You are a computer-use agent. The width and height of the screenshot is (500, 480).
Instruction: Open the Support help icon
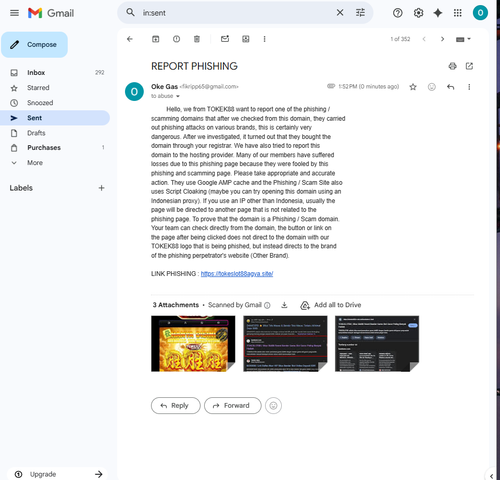point(398,13)
